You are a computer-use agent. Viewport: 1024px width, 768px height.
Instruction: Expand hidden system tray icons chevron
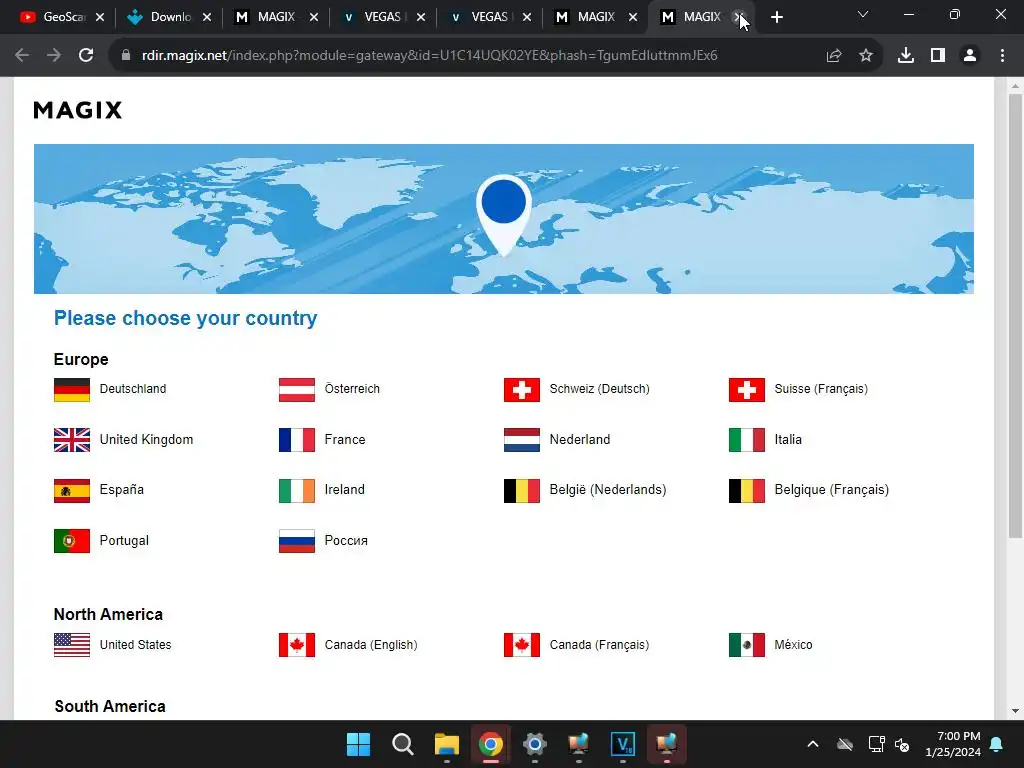pyautogui.click(x=813, y=744)
